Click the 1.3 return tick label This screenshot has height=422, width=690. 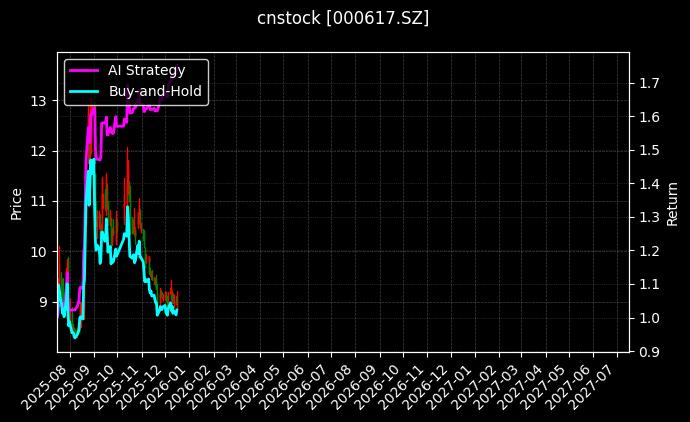pyautogui.click(x=649, y=217)
